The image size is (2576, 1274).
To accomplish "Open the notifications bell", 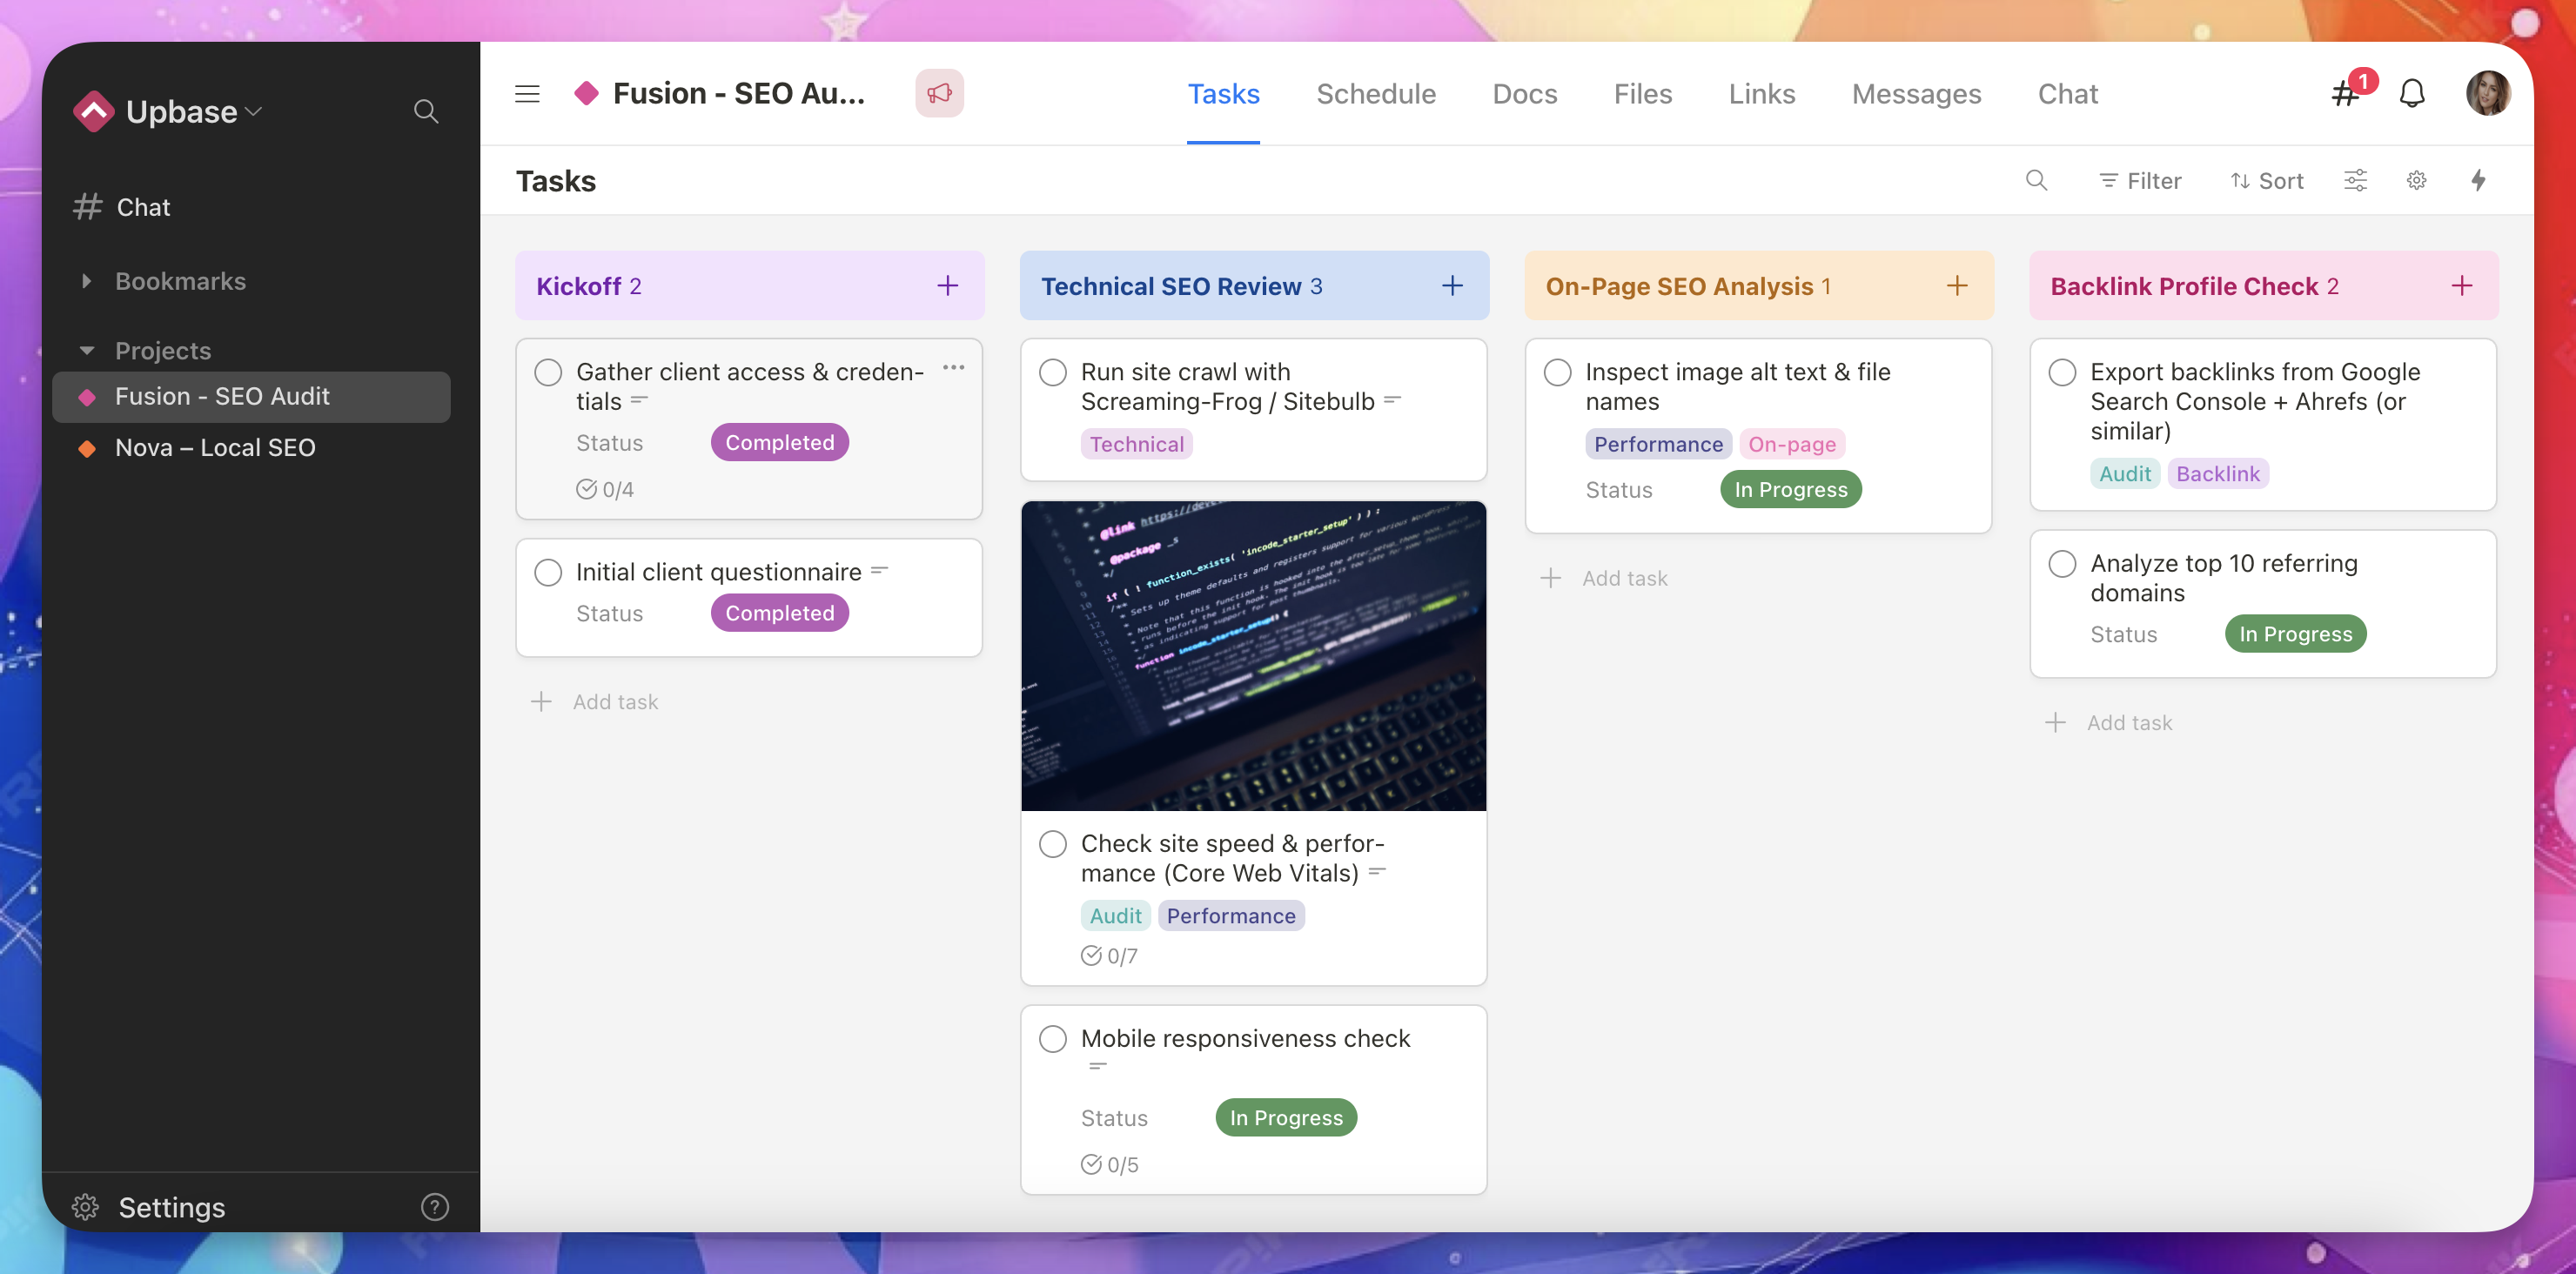I will tap(2411, 93).
